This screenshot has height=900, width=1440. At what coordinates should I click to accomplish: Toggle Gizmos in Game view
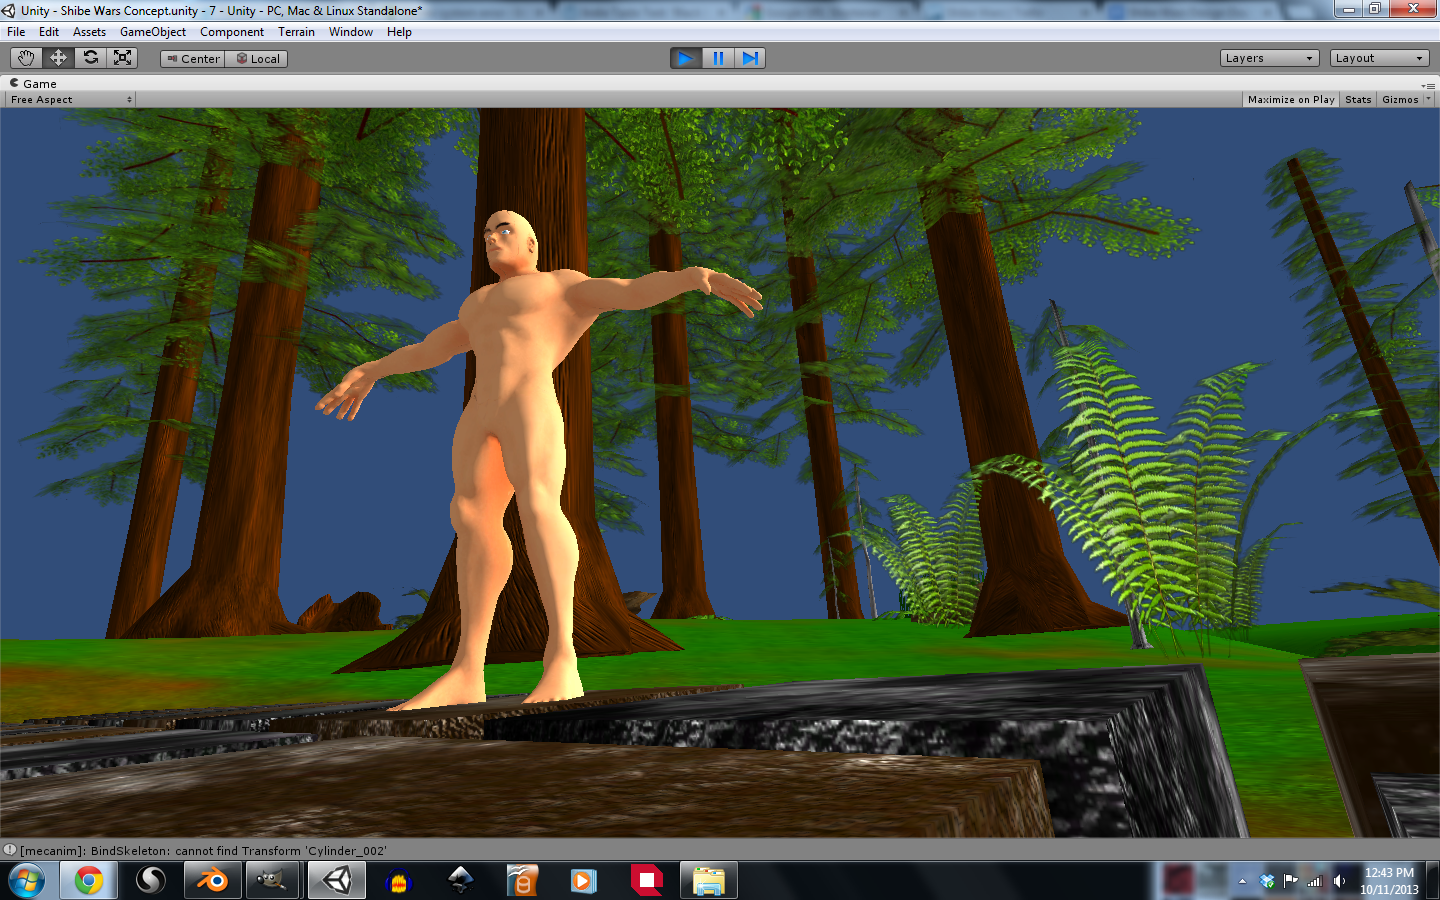tap(1400, 100)
